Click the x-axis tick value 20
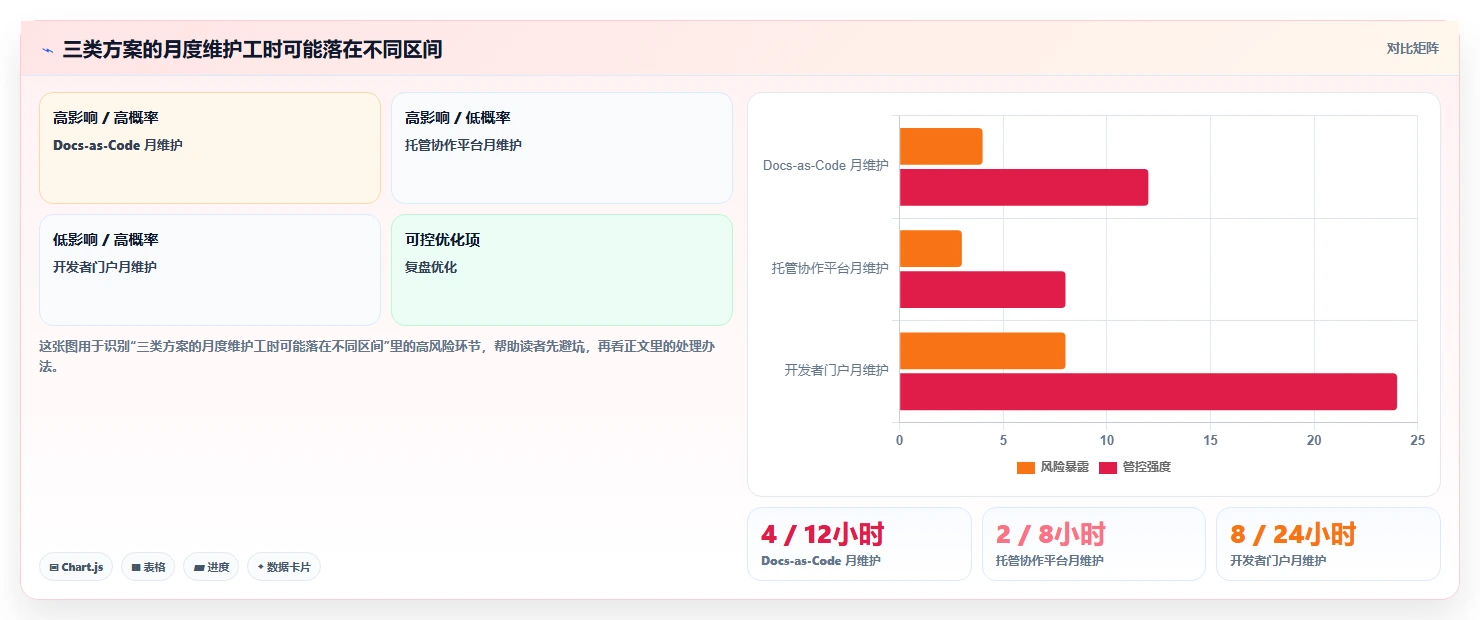1480x620 pixels. click(1314, 440)
